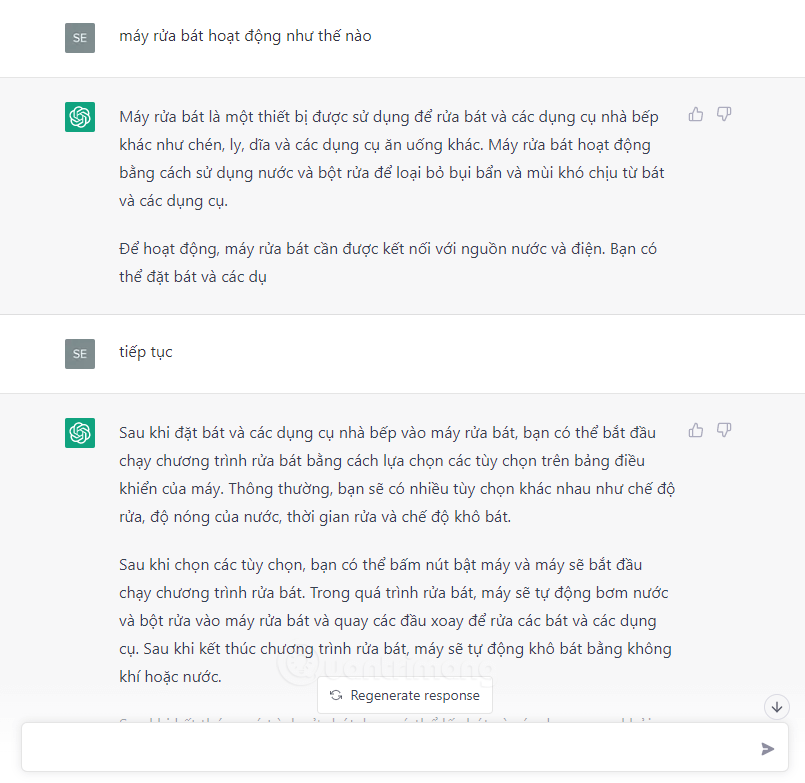Like the first dishwasher answer with thumbs up
Viewport: 805px width, 783px height.
(696, 114)
